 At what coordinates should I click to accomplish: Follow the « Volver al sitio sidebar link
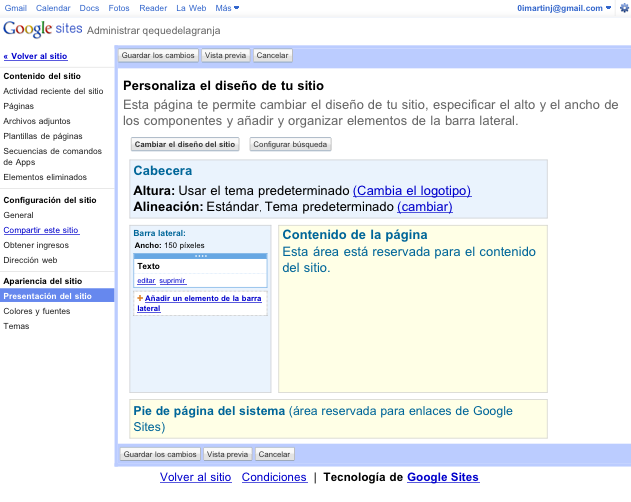tap(35, 56)
